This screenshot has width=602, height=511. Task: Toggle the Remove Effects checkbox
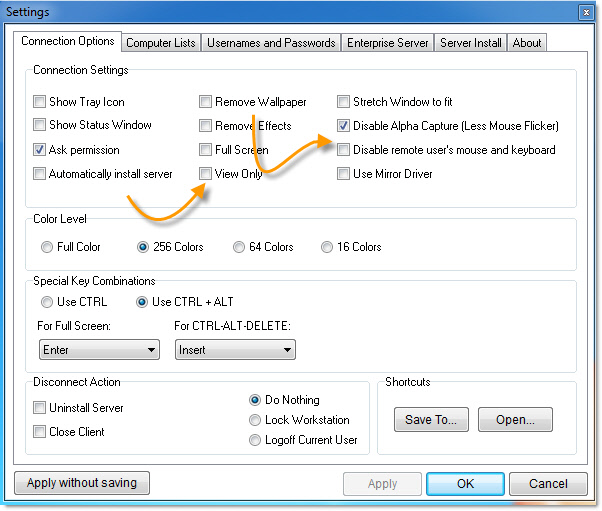pyautogui.click(x=205, y=126)
